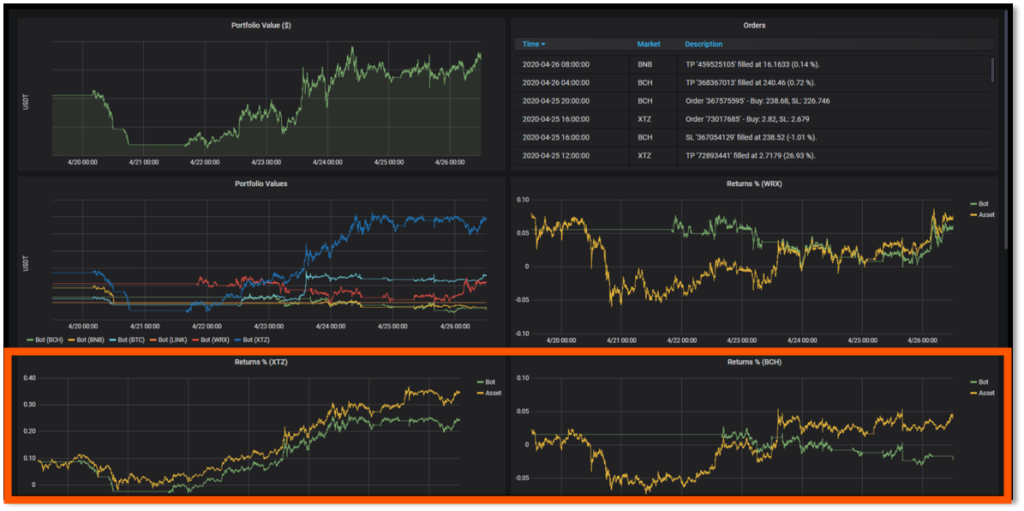Toggle Asset series in Returns % (BCH) legend
Image resolution: width=1024 pixels, height=511 pixels.
985,393
